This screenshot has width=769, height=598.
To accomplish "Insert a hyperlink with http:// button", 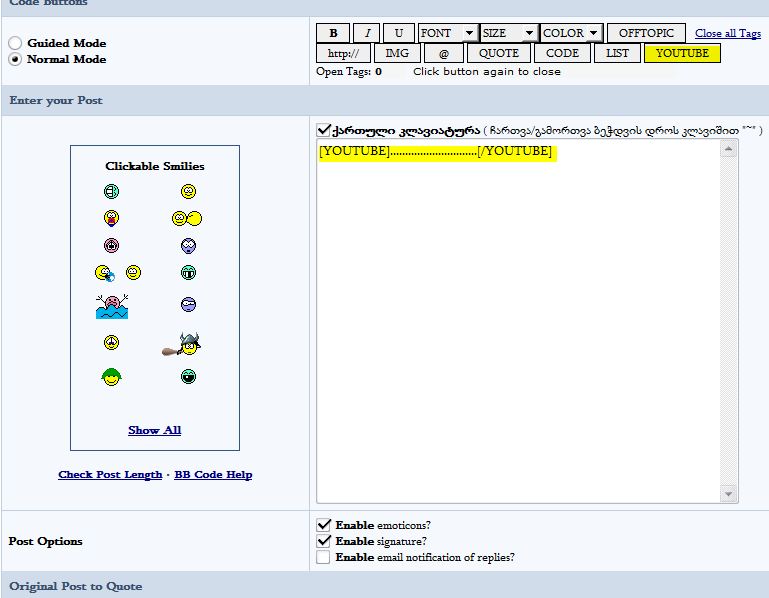I will [x=343, y=53].
